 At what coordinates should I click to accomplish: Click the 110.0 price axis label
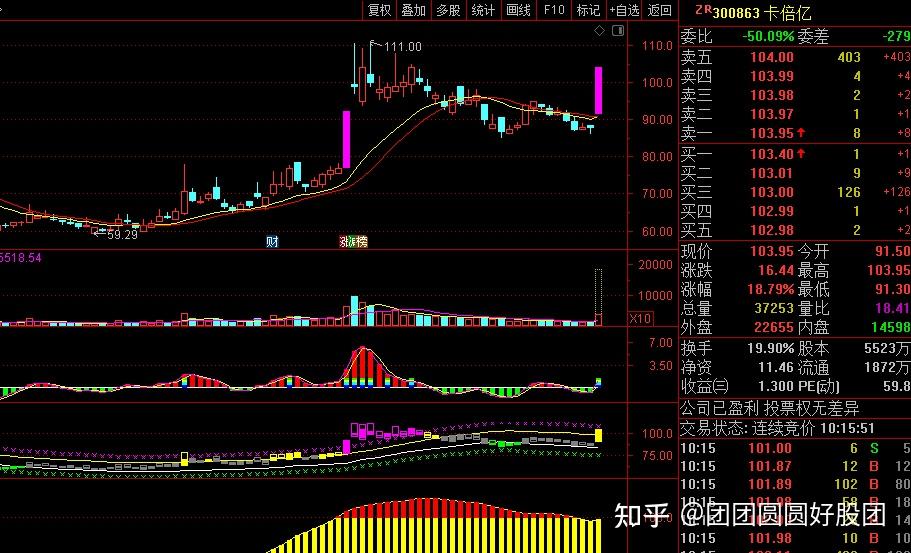[657, 45]
